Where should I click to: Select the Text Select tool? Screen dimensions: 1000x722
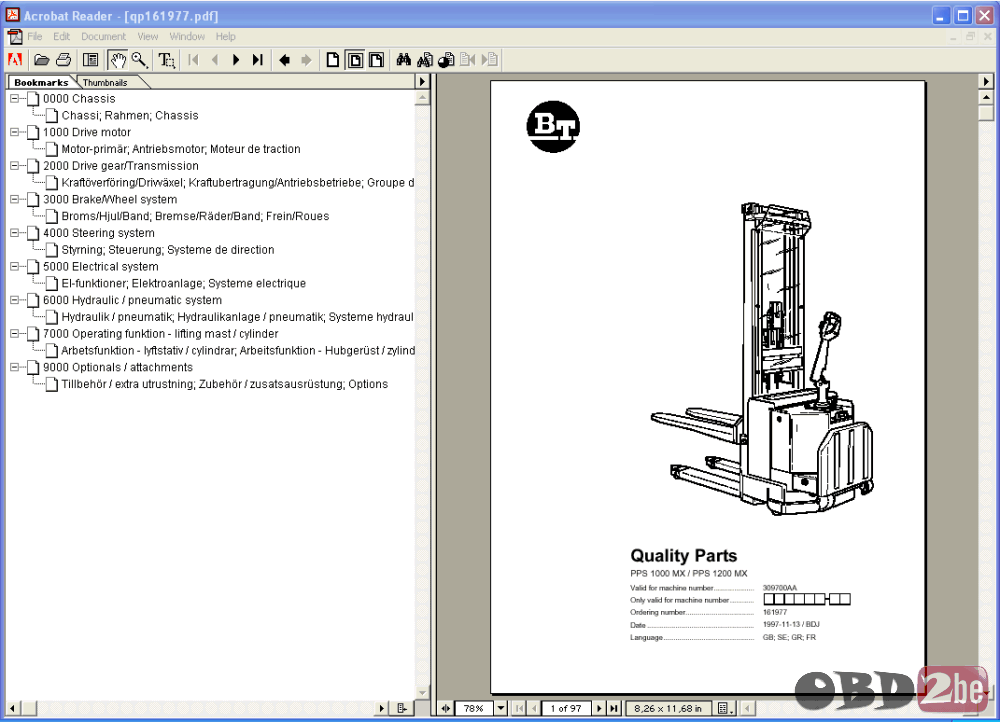pos(166,60)
